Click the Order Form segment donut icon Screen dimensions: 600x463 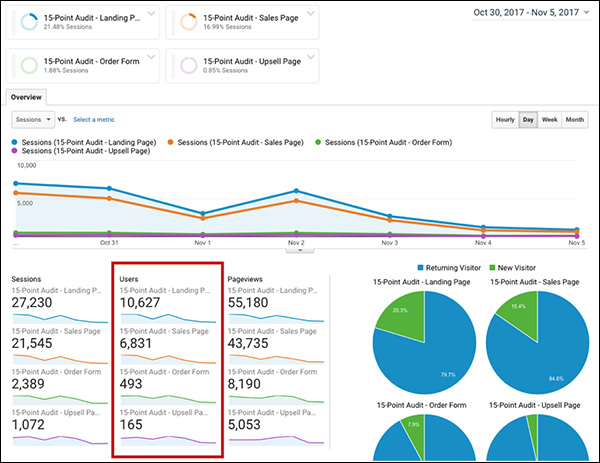click(x=29, y=65)
